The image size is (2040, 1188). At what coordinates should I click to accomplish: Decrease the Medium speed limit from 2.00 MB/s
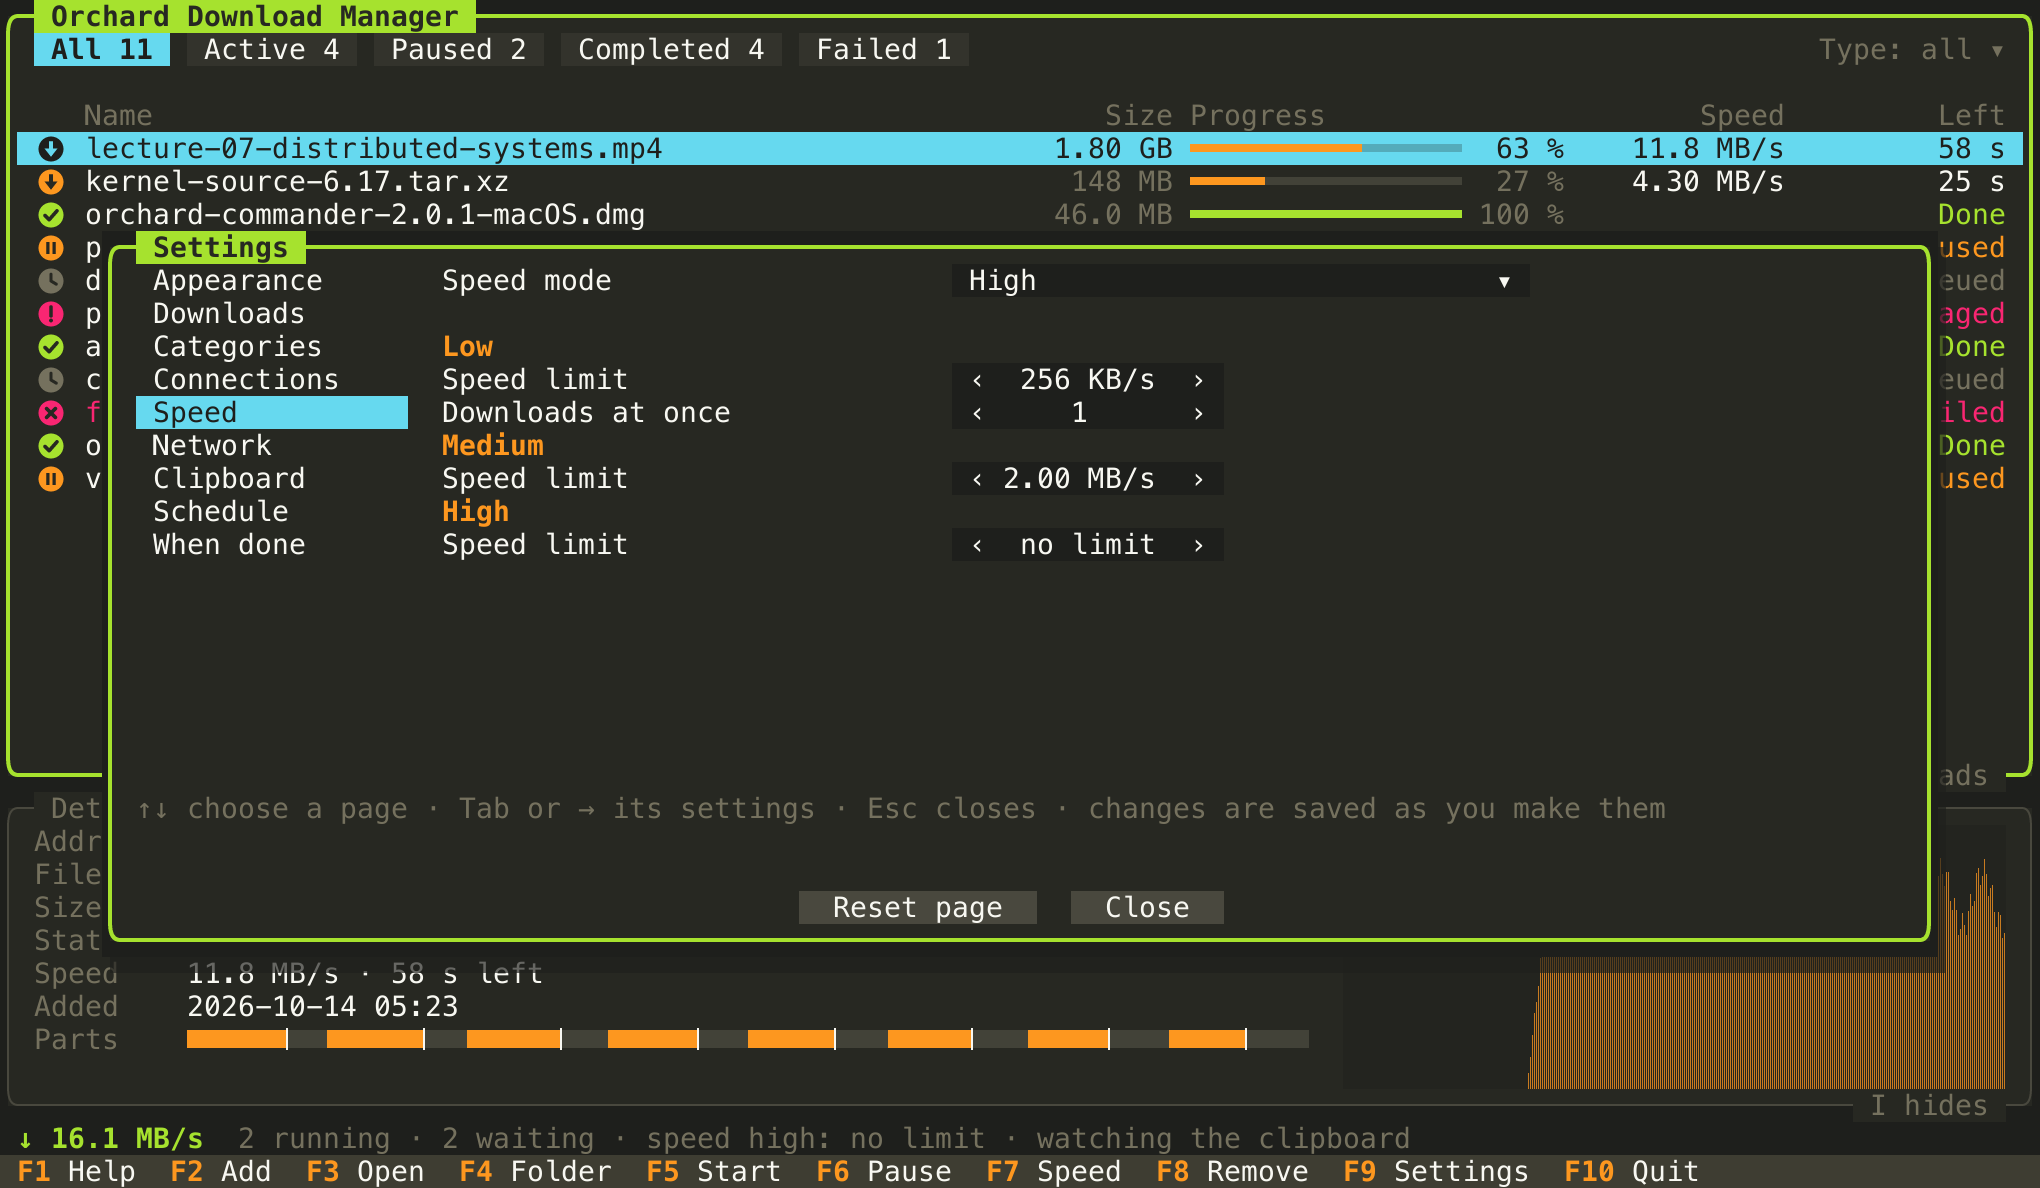(977, 479)
